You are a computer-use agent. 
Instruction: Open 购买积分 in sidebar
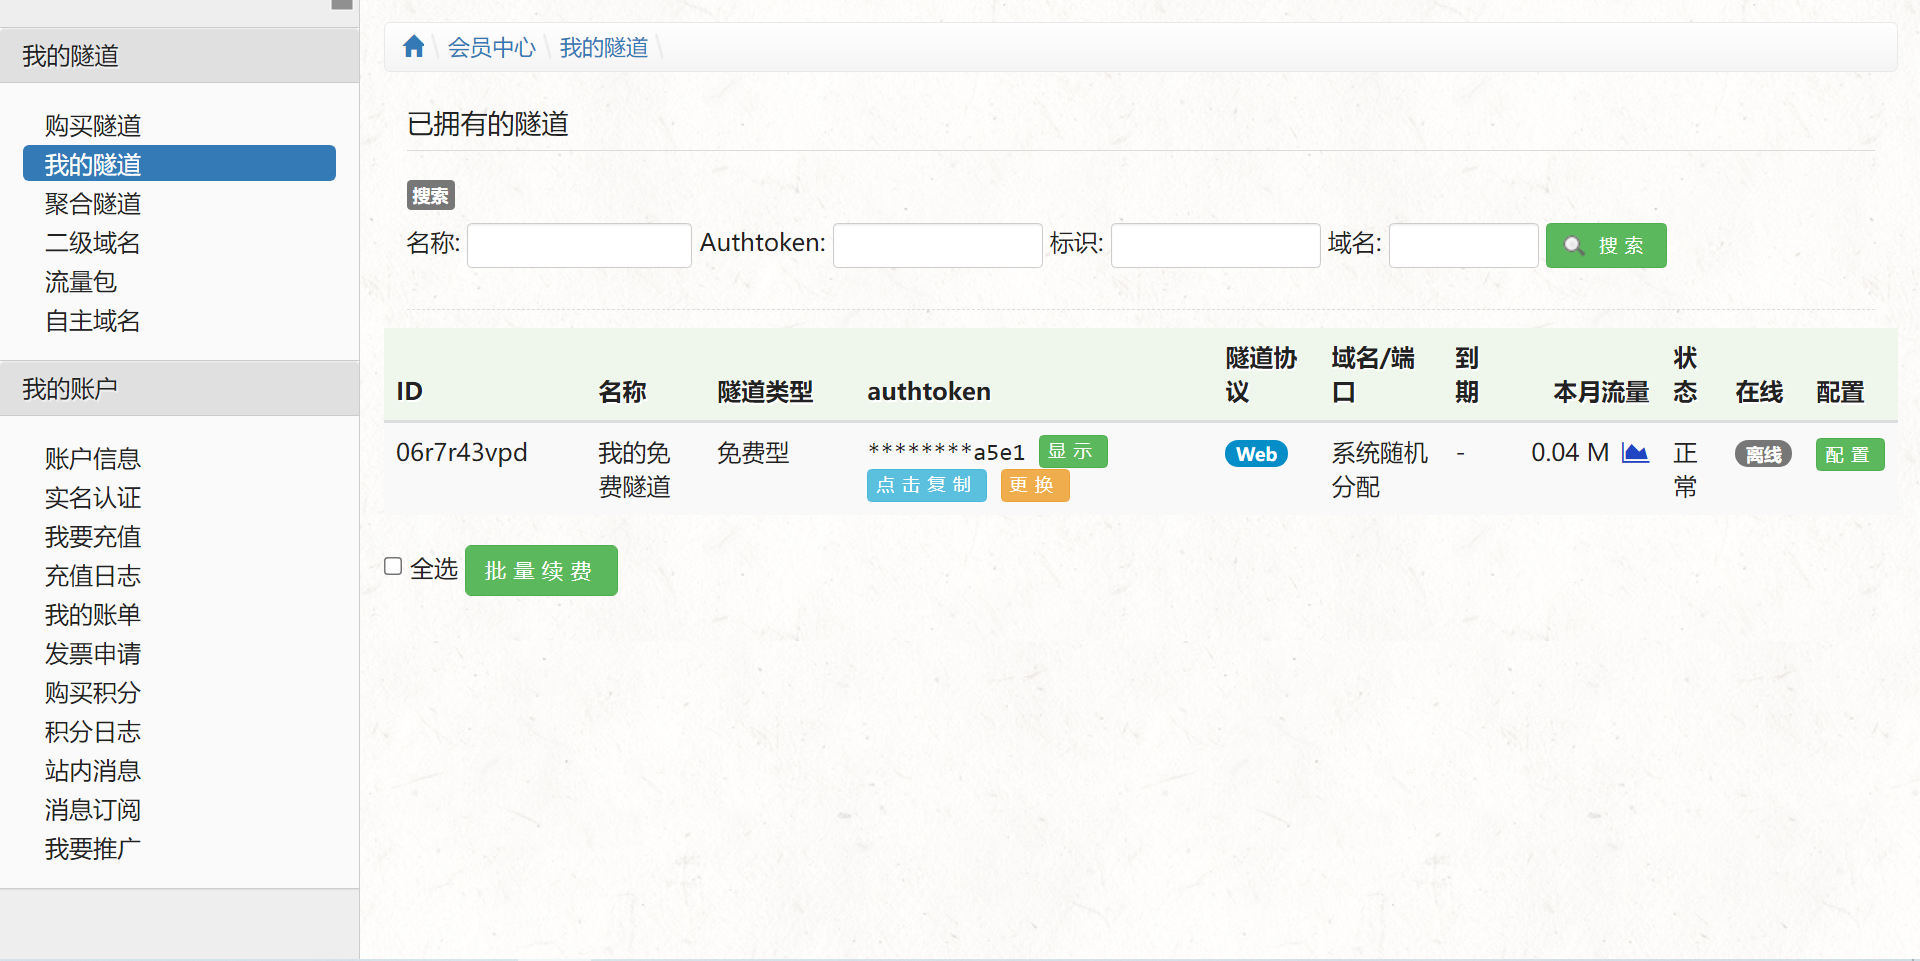(x=93, y=692)
